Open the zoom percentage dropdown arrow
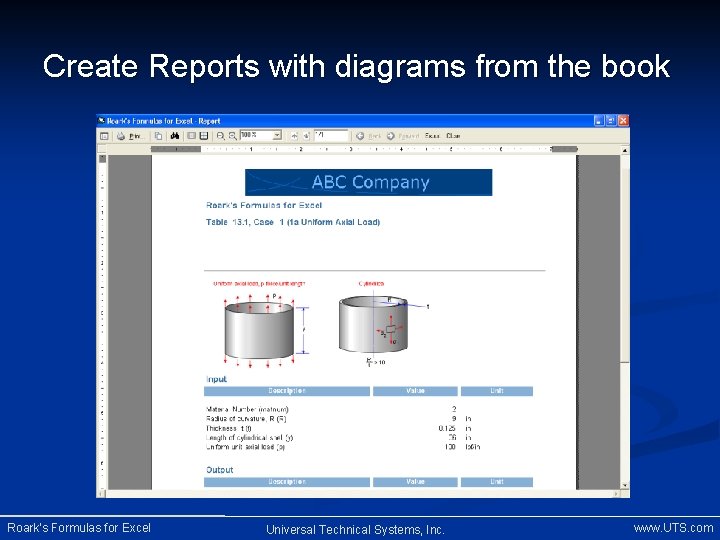Screen dimensions: 720x540 click(x=277, y=135)
